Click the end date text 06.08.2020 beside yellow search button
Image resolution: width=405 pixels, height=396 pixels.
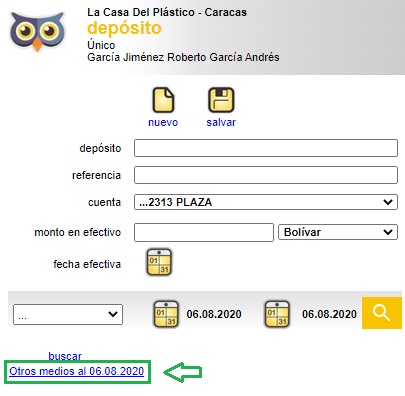(x=329, y=314)
